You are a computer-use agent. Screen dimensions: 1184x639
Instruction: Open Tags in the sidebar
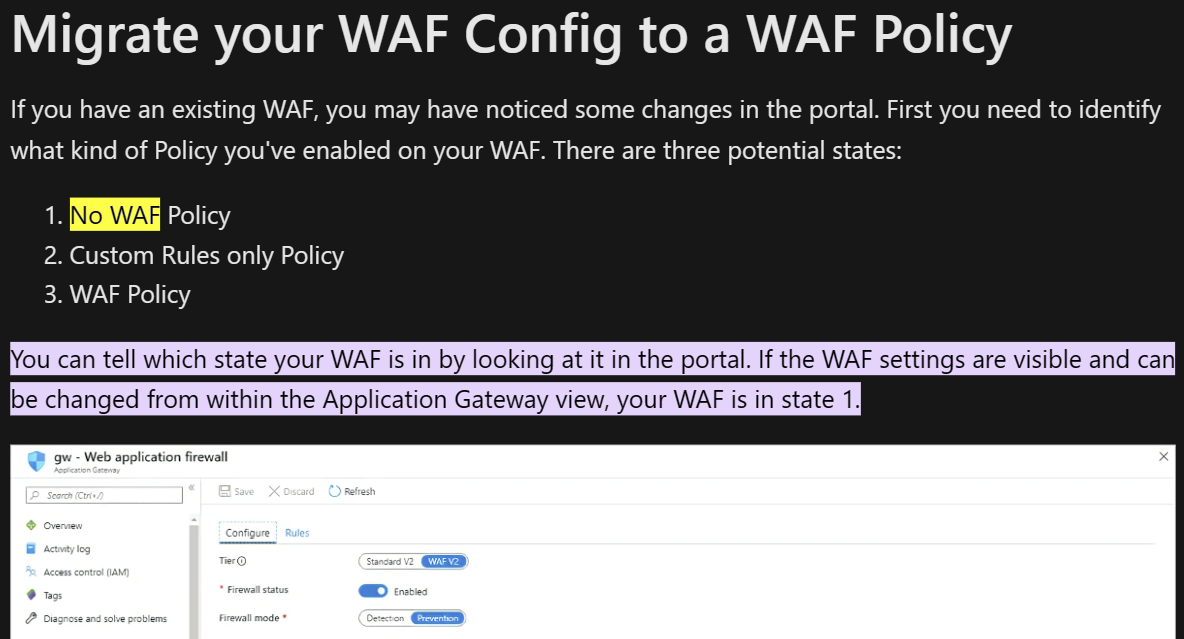click(x=53, y=596)
